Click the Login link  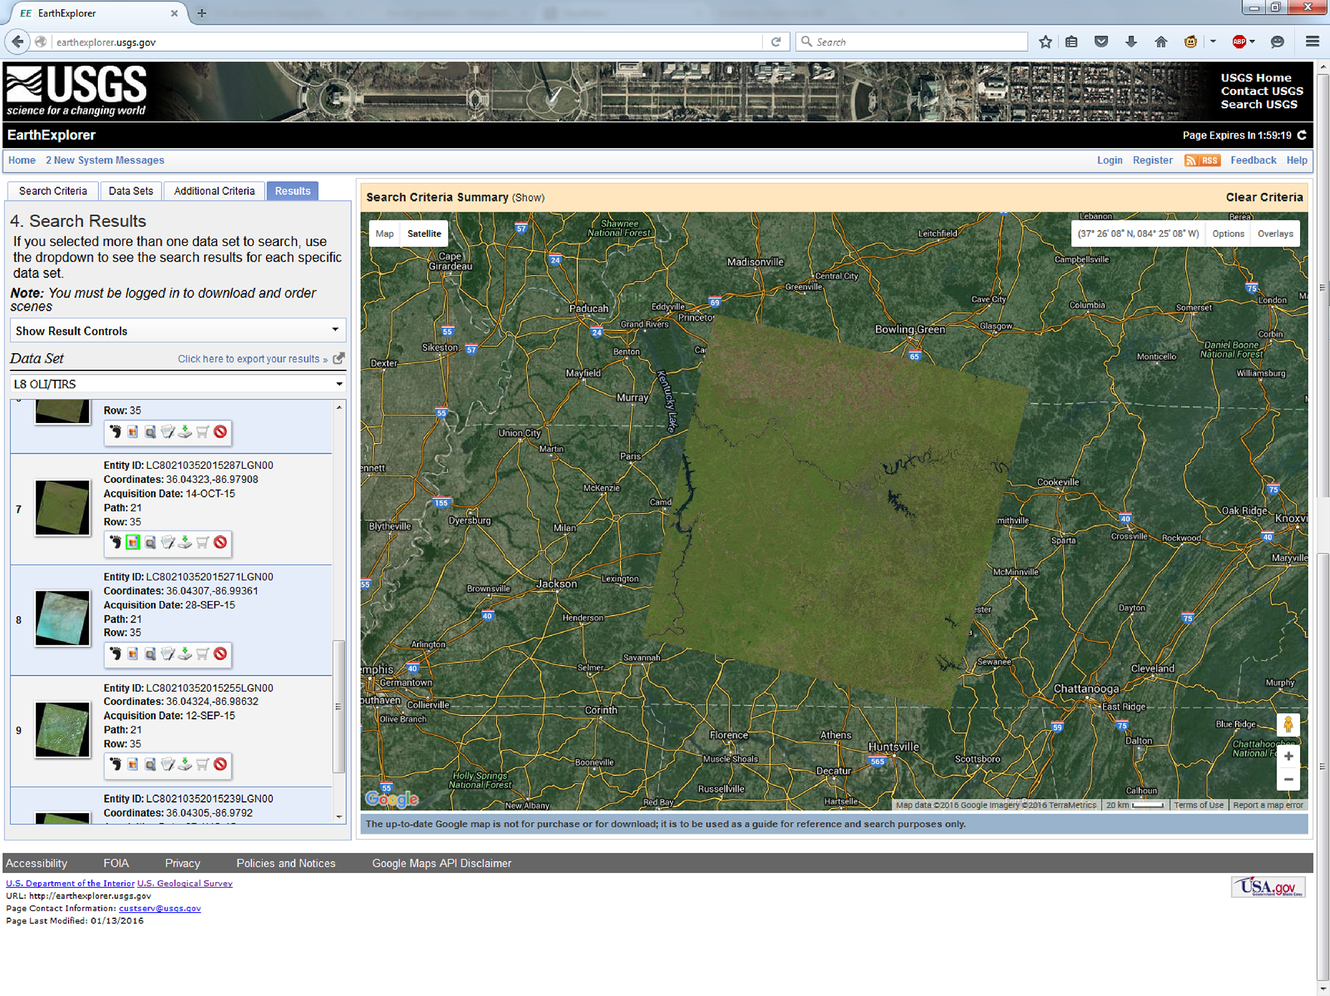pyautogui.click(x=1109, y=160)
